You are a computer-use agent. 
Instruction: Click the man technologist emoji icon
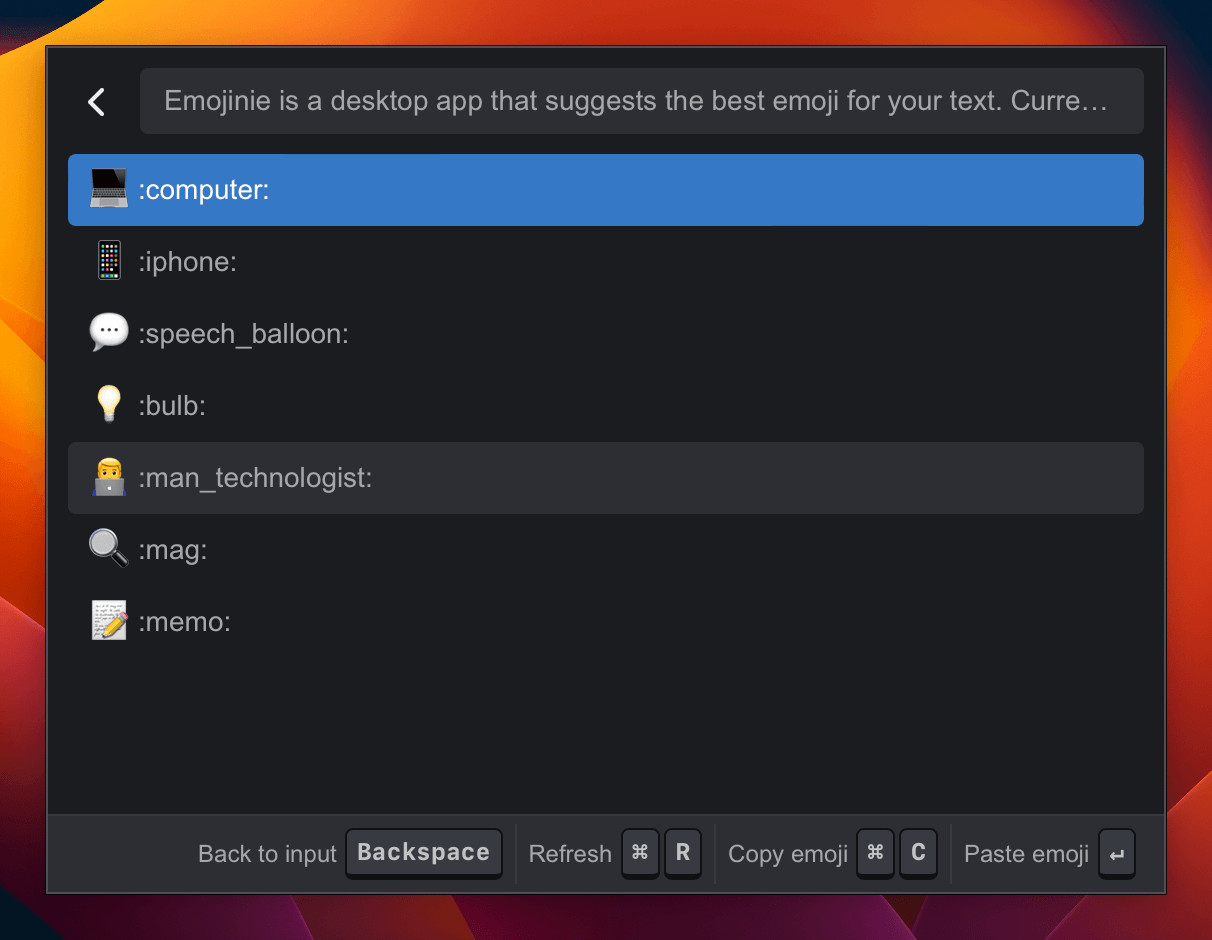coord(108,477)
